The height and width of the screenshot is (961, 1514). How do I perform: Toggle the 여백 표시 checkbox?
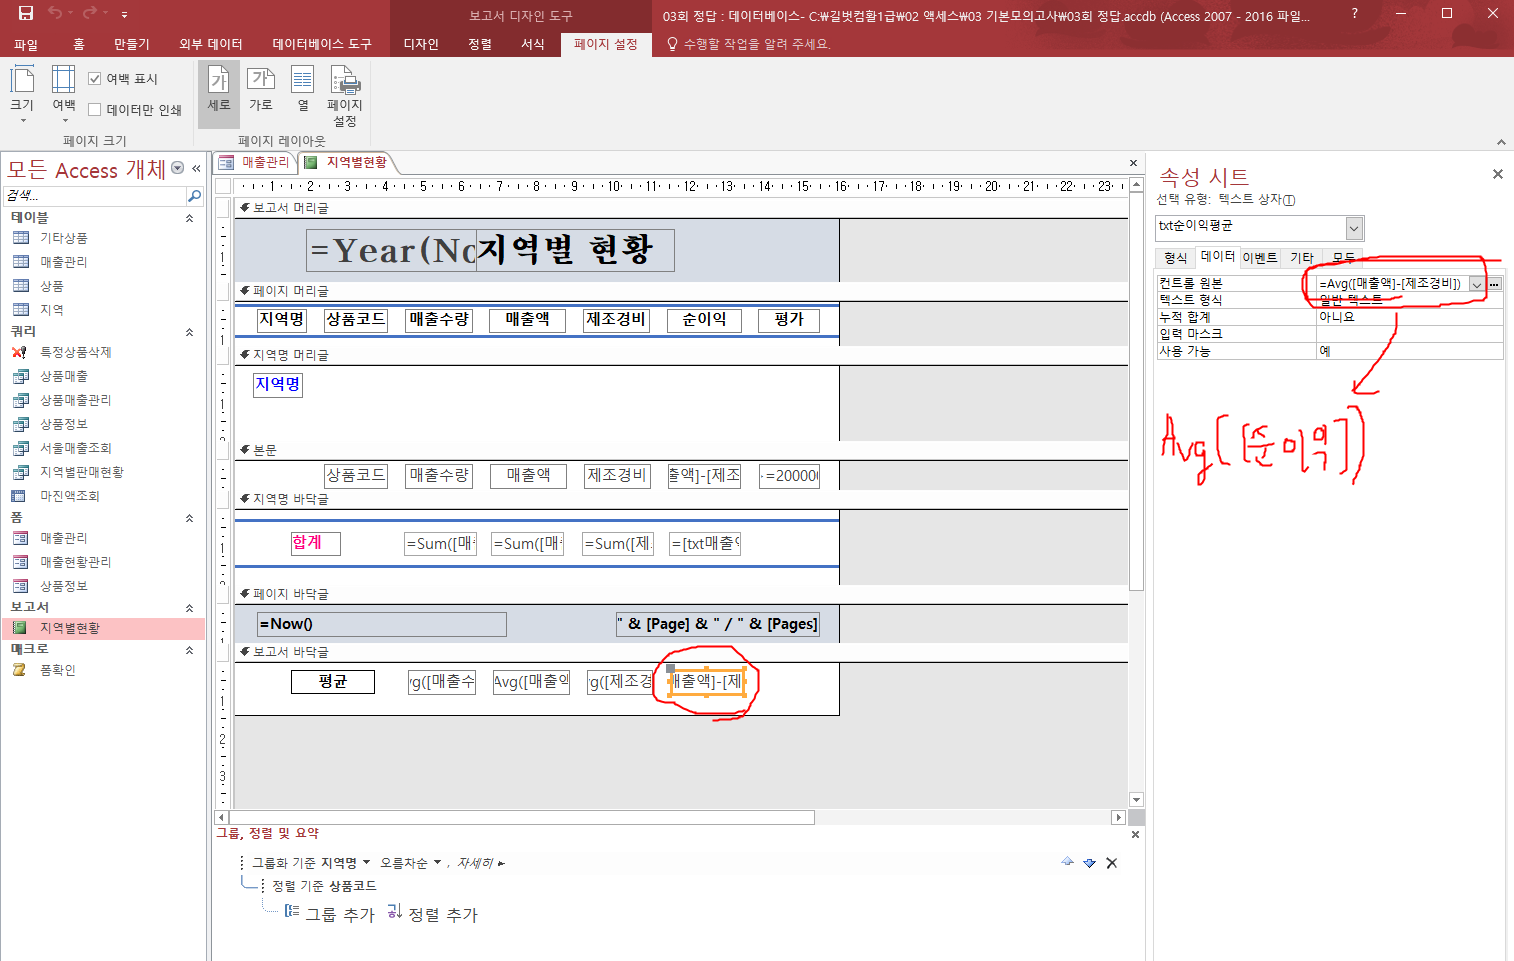pyautogui.click(x=95, y=79)
